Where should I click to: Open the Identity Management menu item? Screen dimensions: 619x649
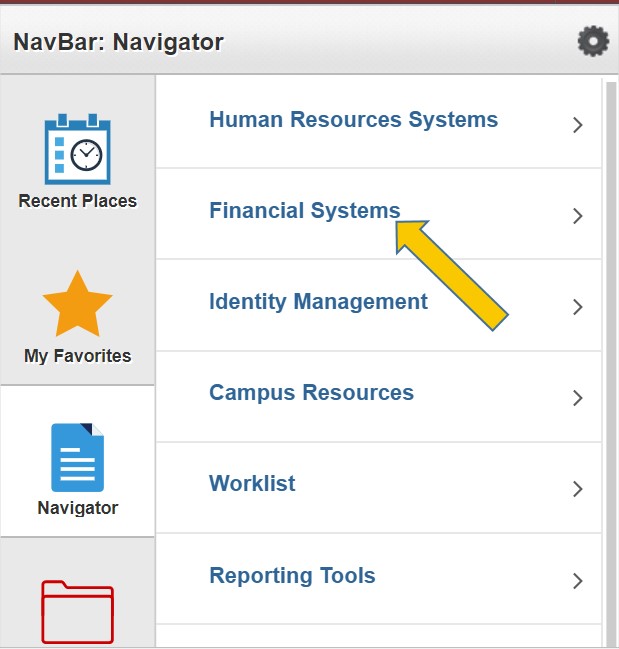point(378,305)
